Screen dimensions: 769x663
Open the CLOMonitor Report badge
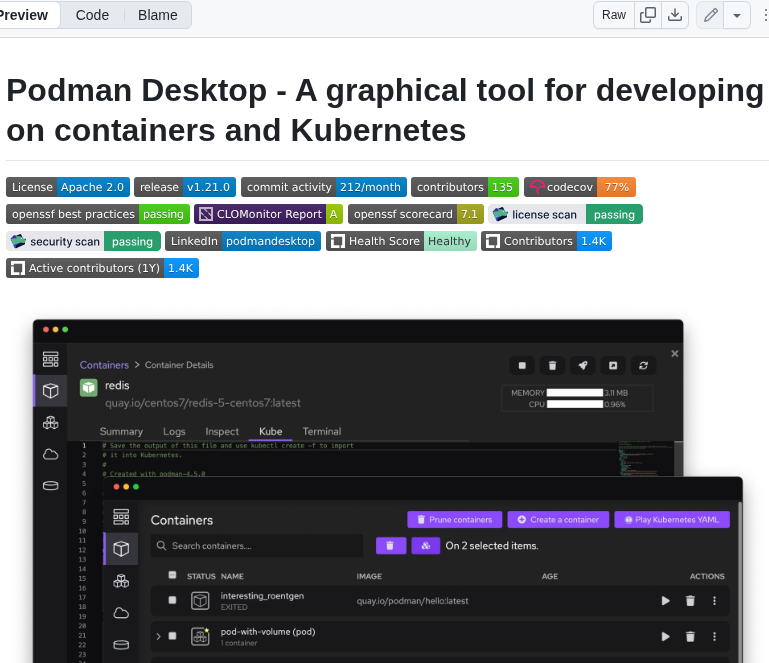click(x=268, y=214)
